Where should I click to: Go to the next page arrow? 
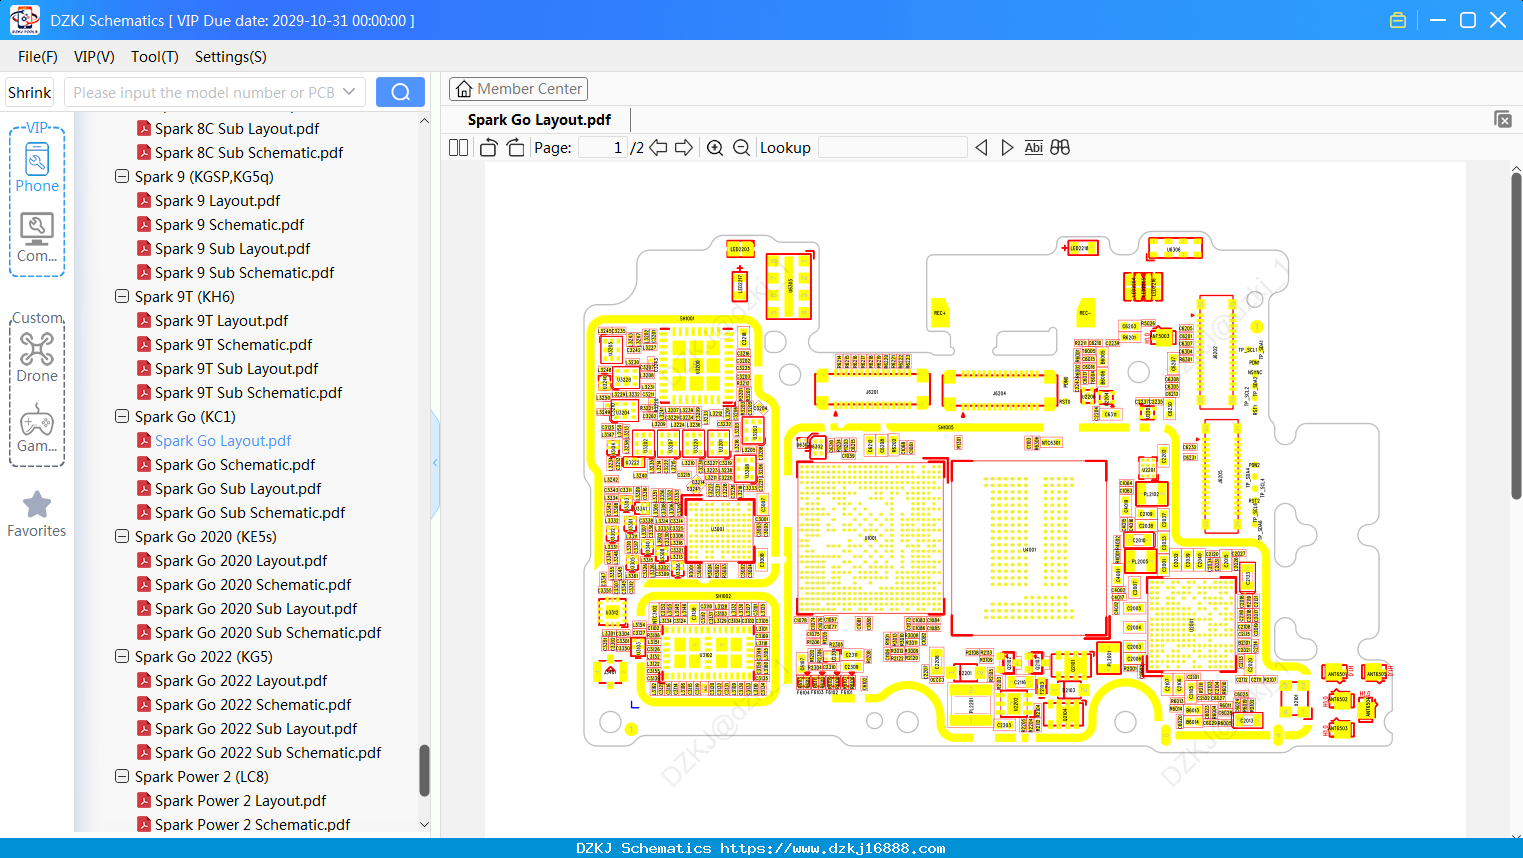coord(684,148)
